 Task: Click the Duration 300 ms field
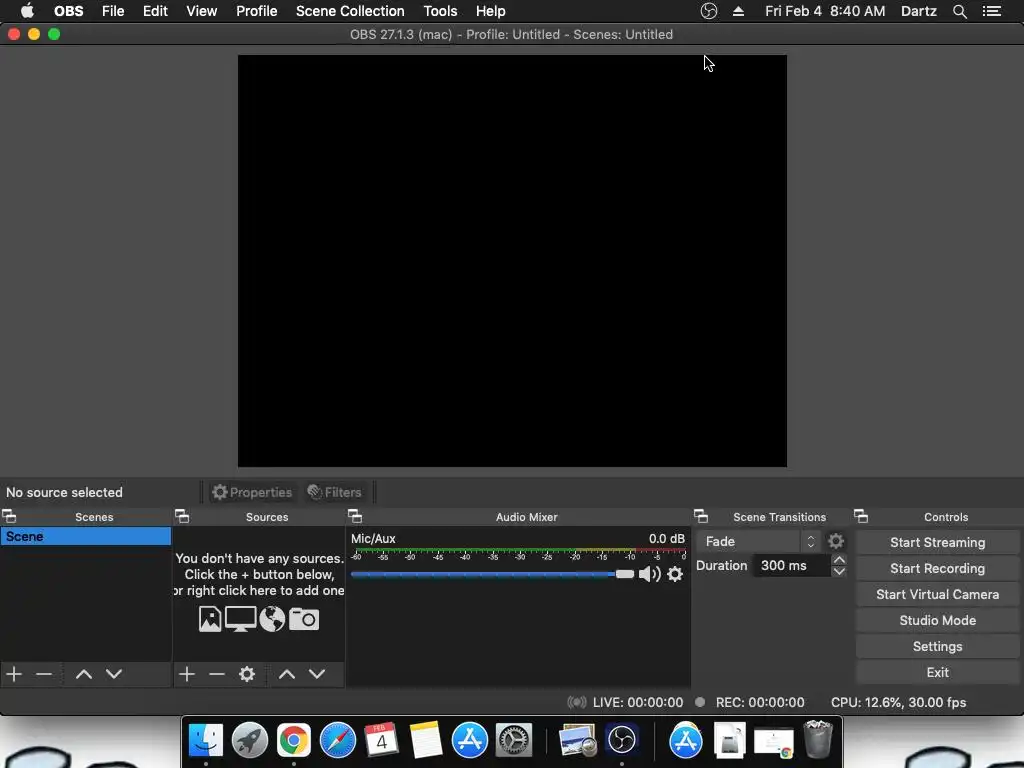[792, 566]
